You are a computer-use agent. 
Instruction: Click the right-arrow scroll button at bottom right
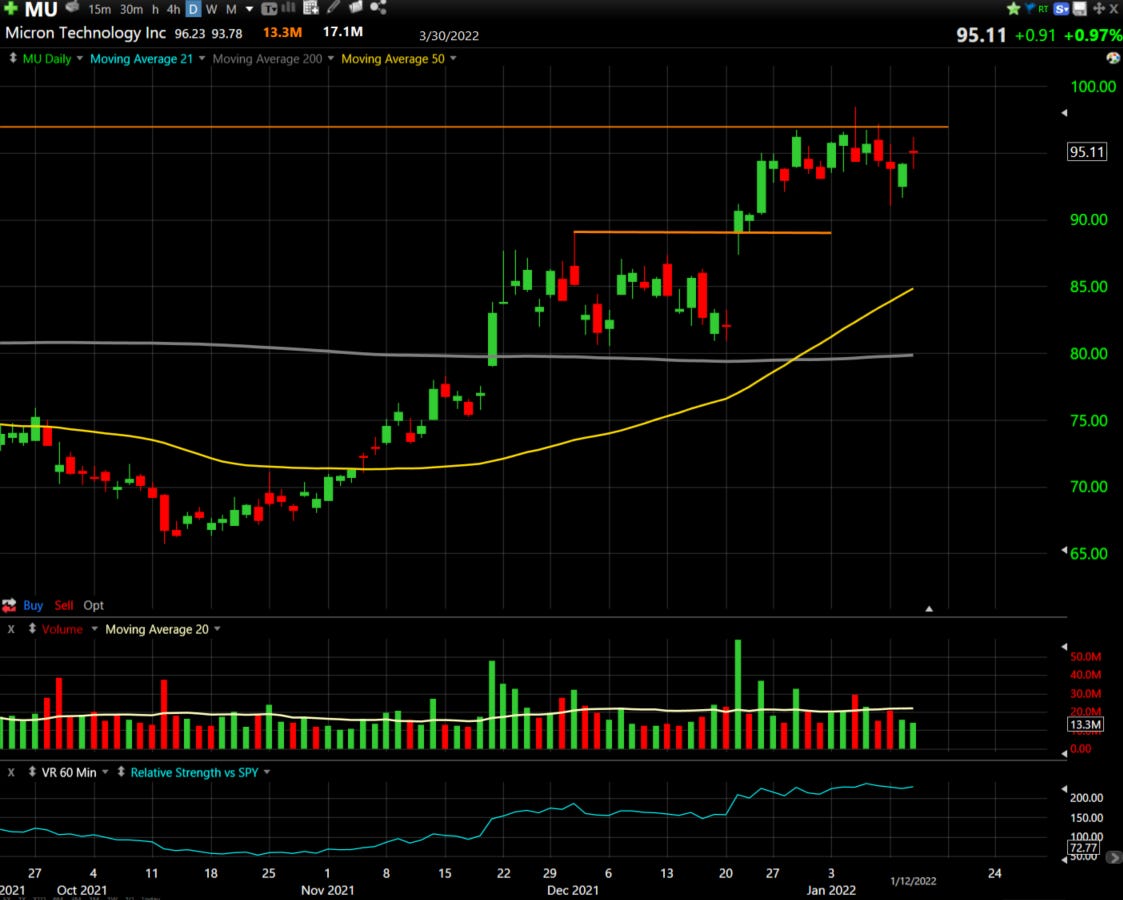[x=1114, y=857]
